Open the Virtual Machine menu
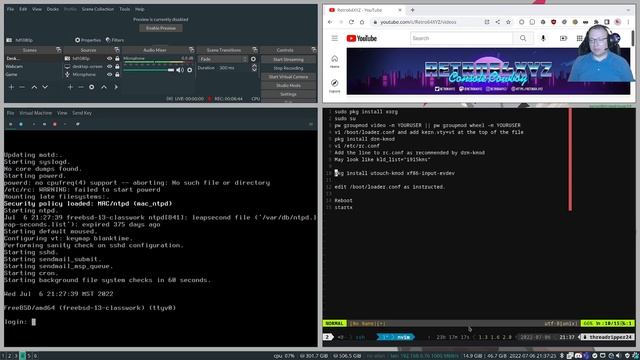640x360 pixels. pyautogui.click(x=36, y=113)
